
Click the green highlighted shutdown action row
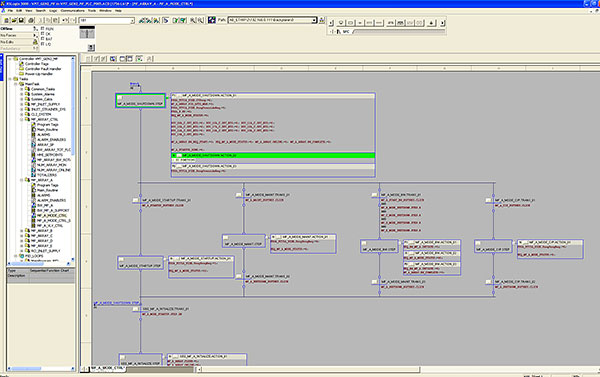click(x=273, y=155)
